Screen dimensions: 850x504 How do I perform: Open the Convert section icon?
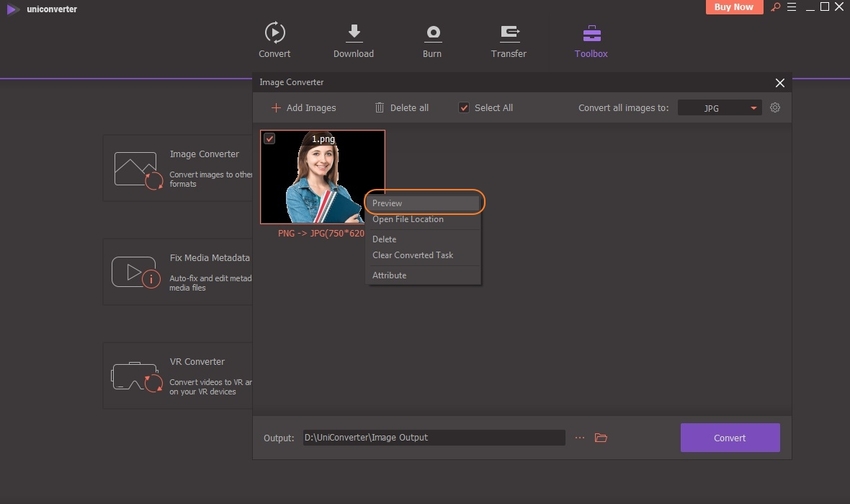click(274, 33)
